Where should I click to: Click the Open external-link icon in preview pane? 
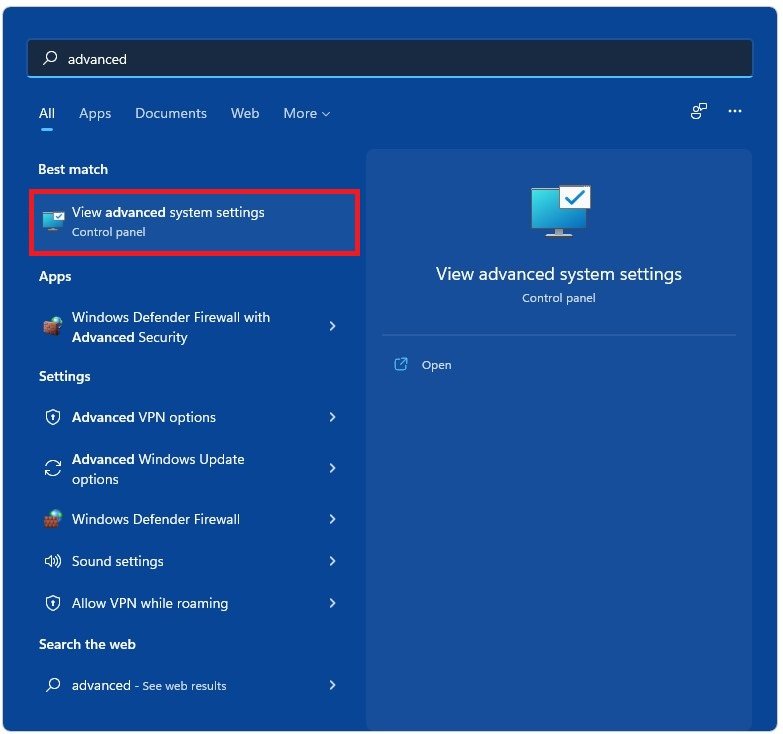tap(401, 365)
